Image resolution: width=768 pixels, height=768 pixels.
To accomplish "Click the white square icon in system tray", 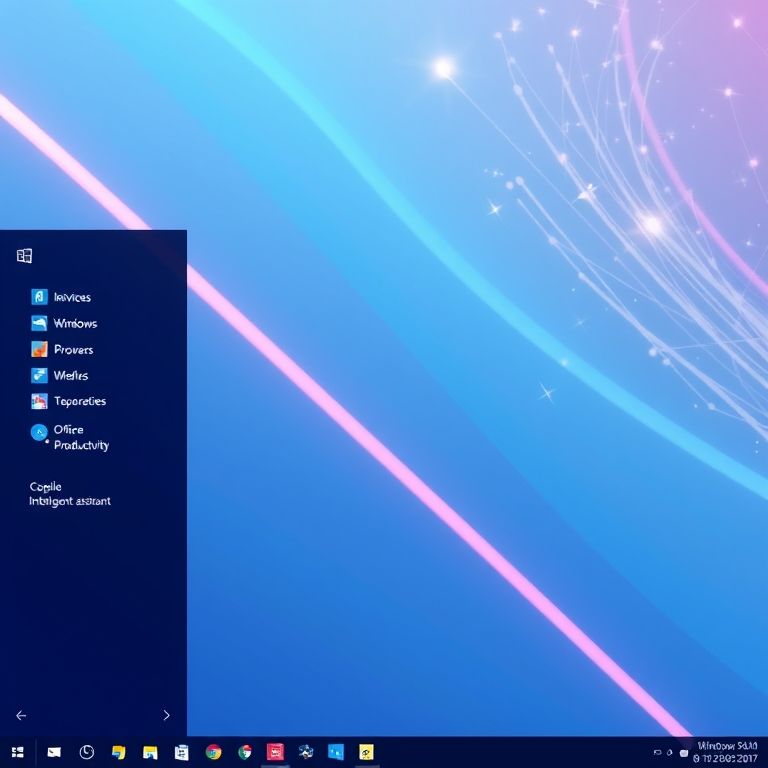I will point(684,752).
